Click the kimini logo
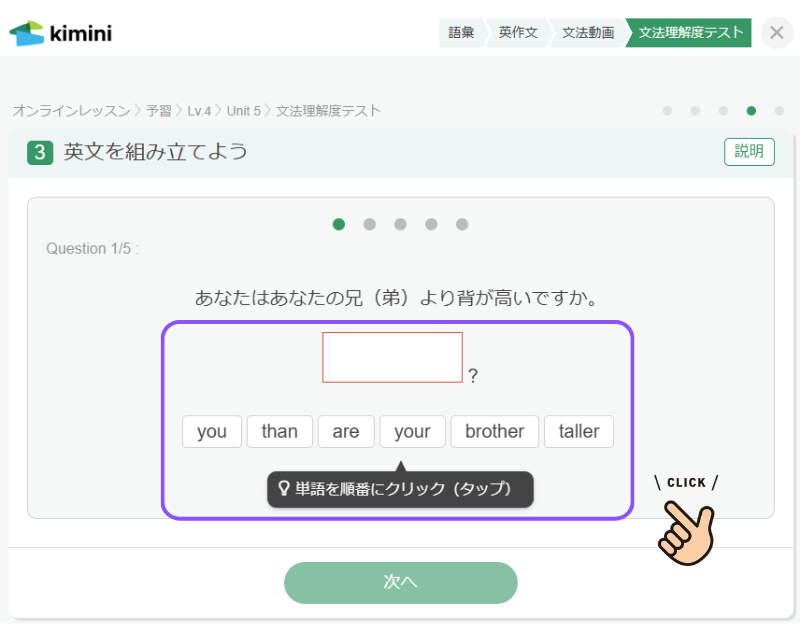 tap(61, 33)
